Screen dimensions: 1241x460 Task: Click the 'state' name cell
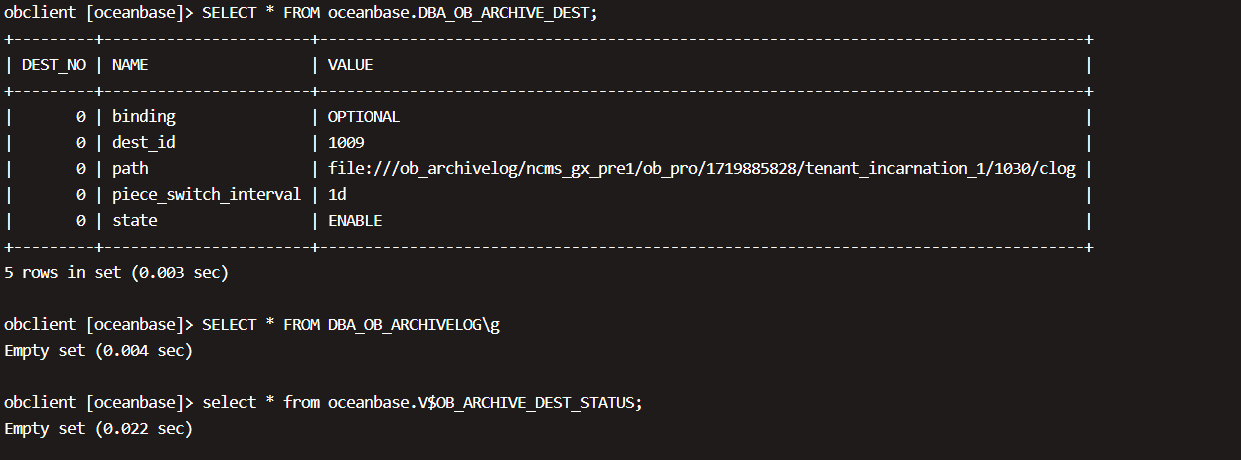pos(134,220)
